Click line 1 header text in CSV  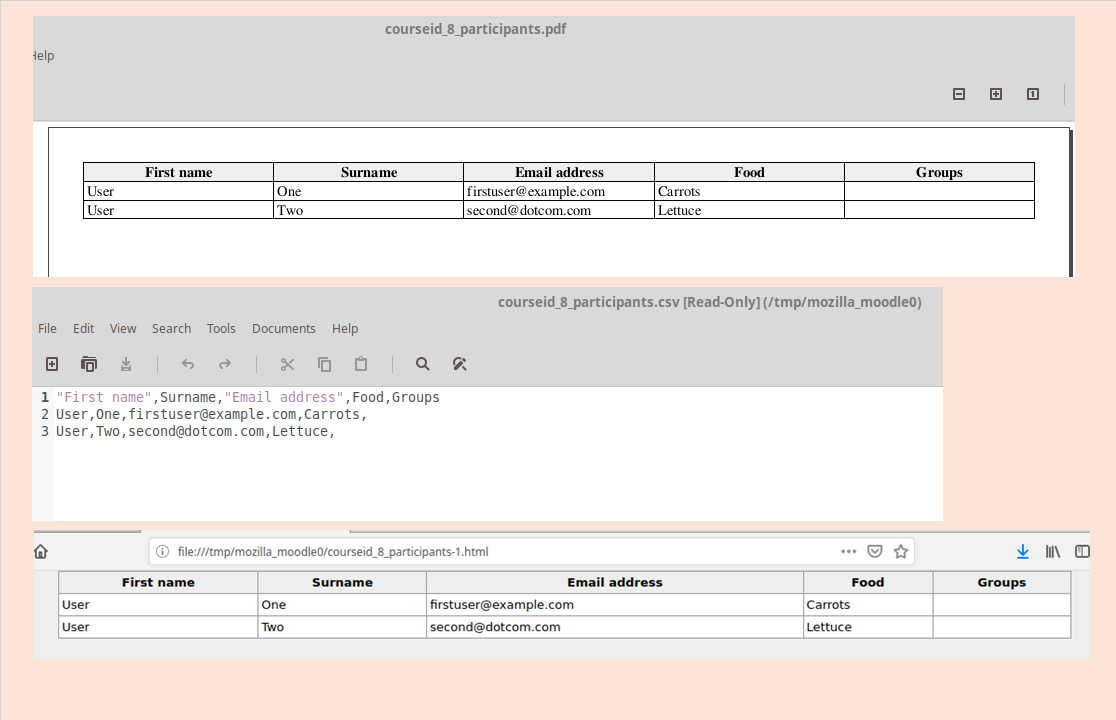coord(248,397)
